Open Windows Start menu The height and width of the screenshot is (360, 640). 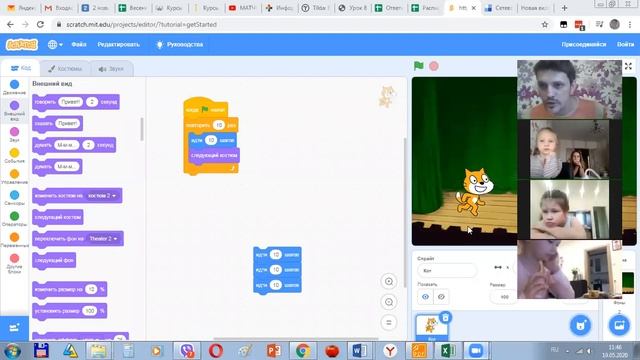[12, 351]
